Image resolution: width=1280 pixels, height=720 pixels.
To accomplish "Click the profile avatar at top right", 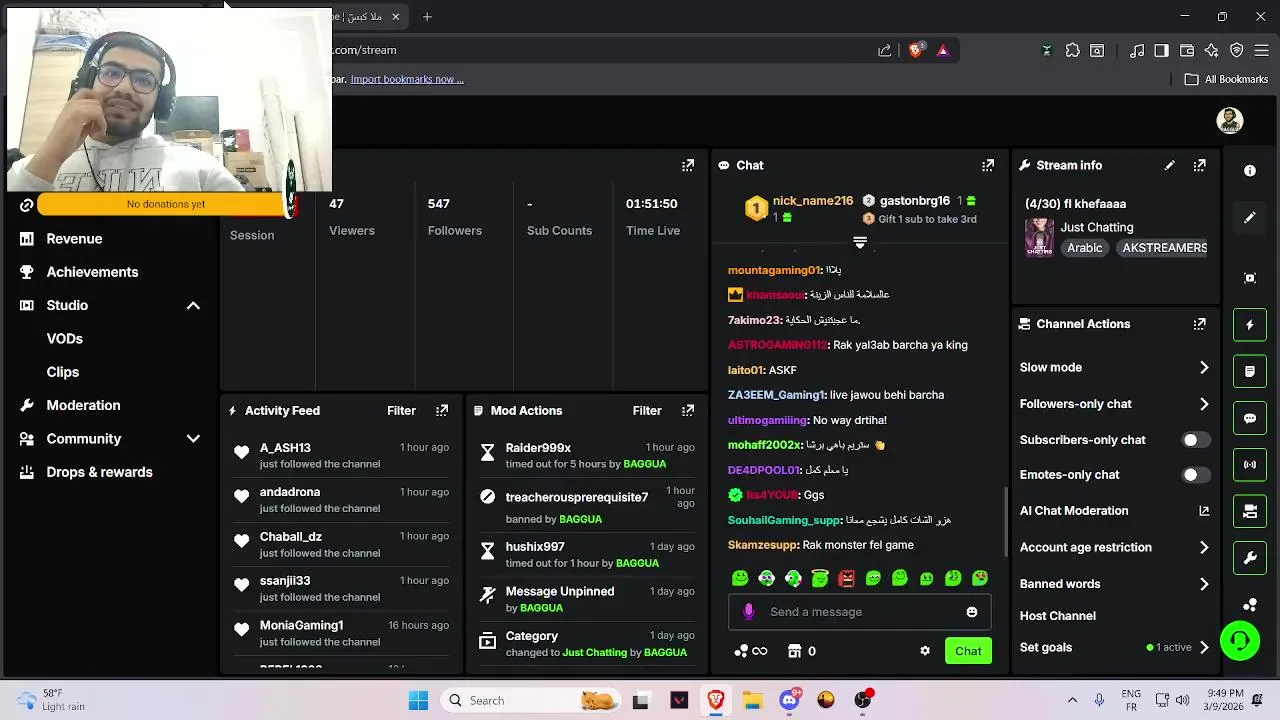I will pyautogui.click(x=1229, y=121).
